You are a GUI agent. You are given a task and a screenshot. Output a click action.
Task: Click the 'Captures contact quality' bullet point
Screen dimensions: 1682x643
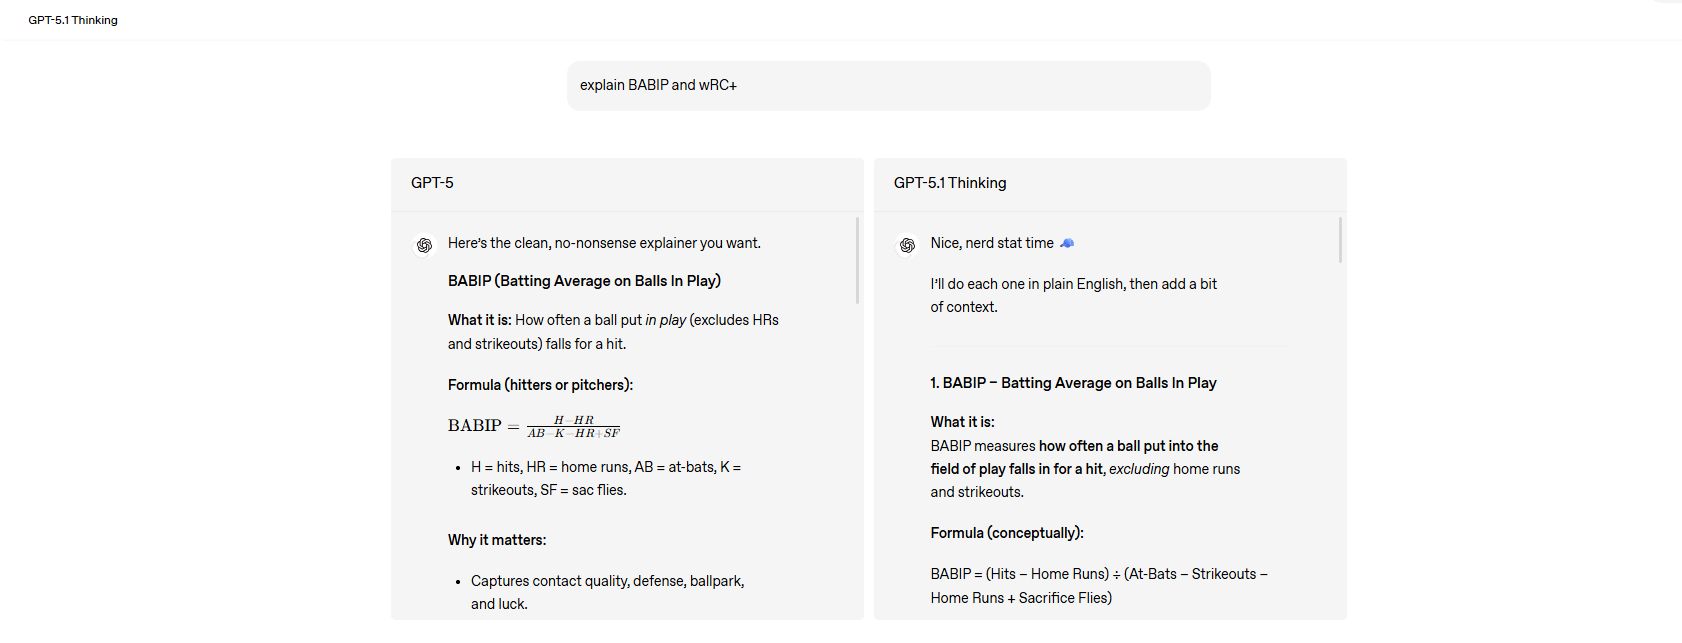[x=607, y=581]
